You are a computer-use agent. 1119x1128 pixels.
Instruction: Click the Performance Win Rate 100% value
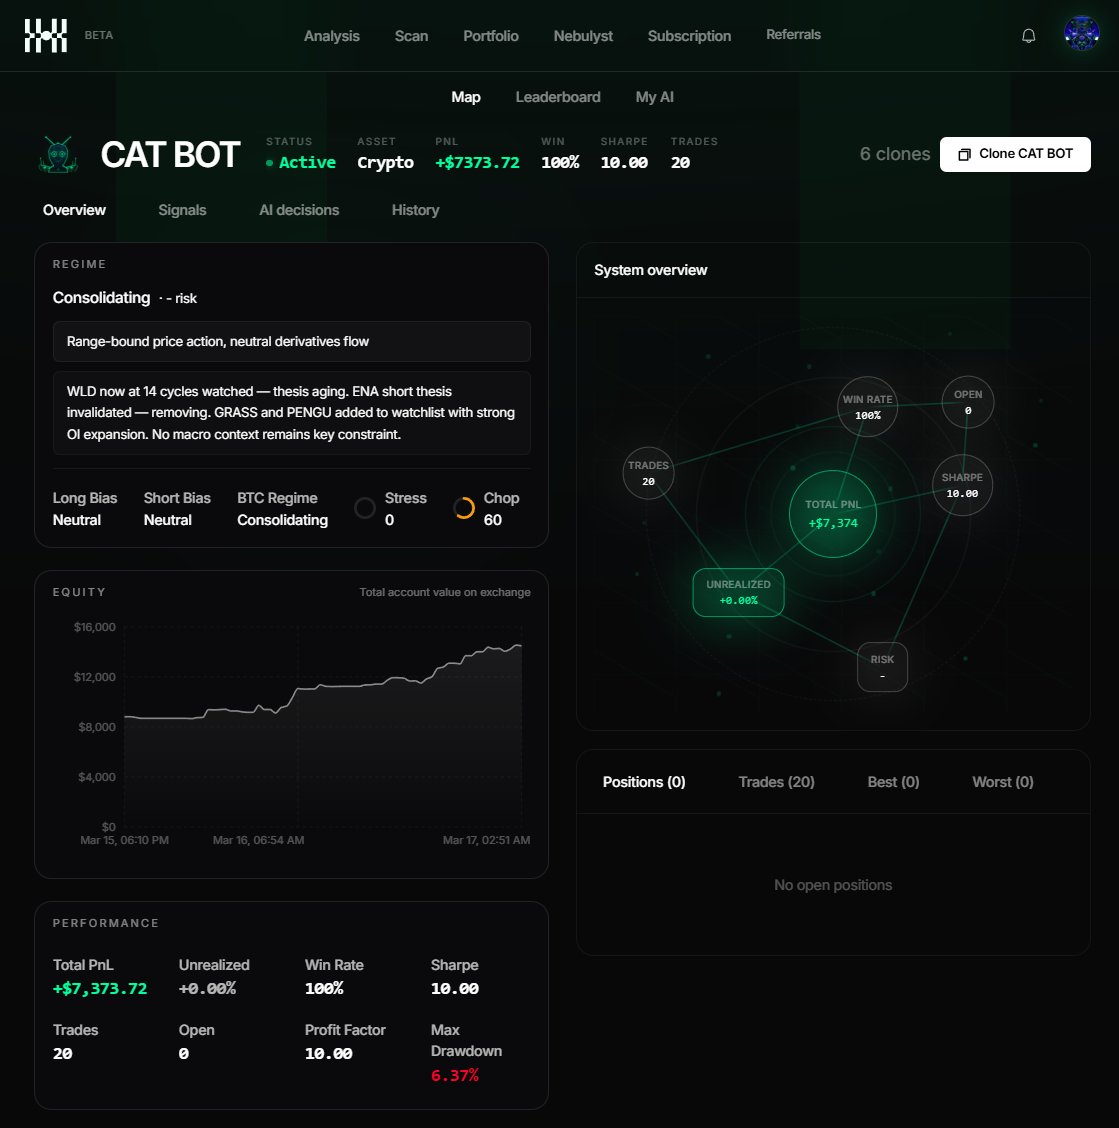(324, 989)
